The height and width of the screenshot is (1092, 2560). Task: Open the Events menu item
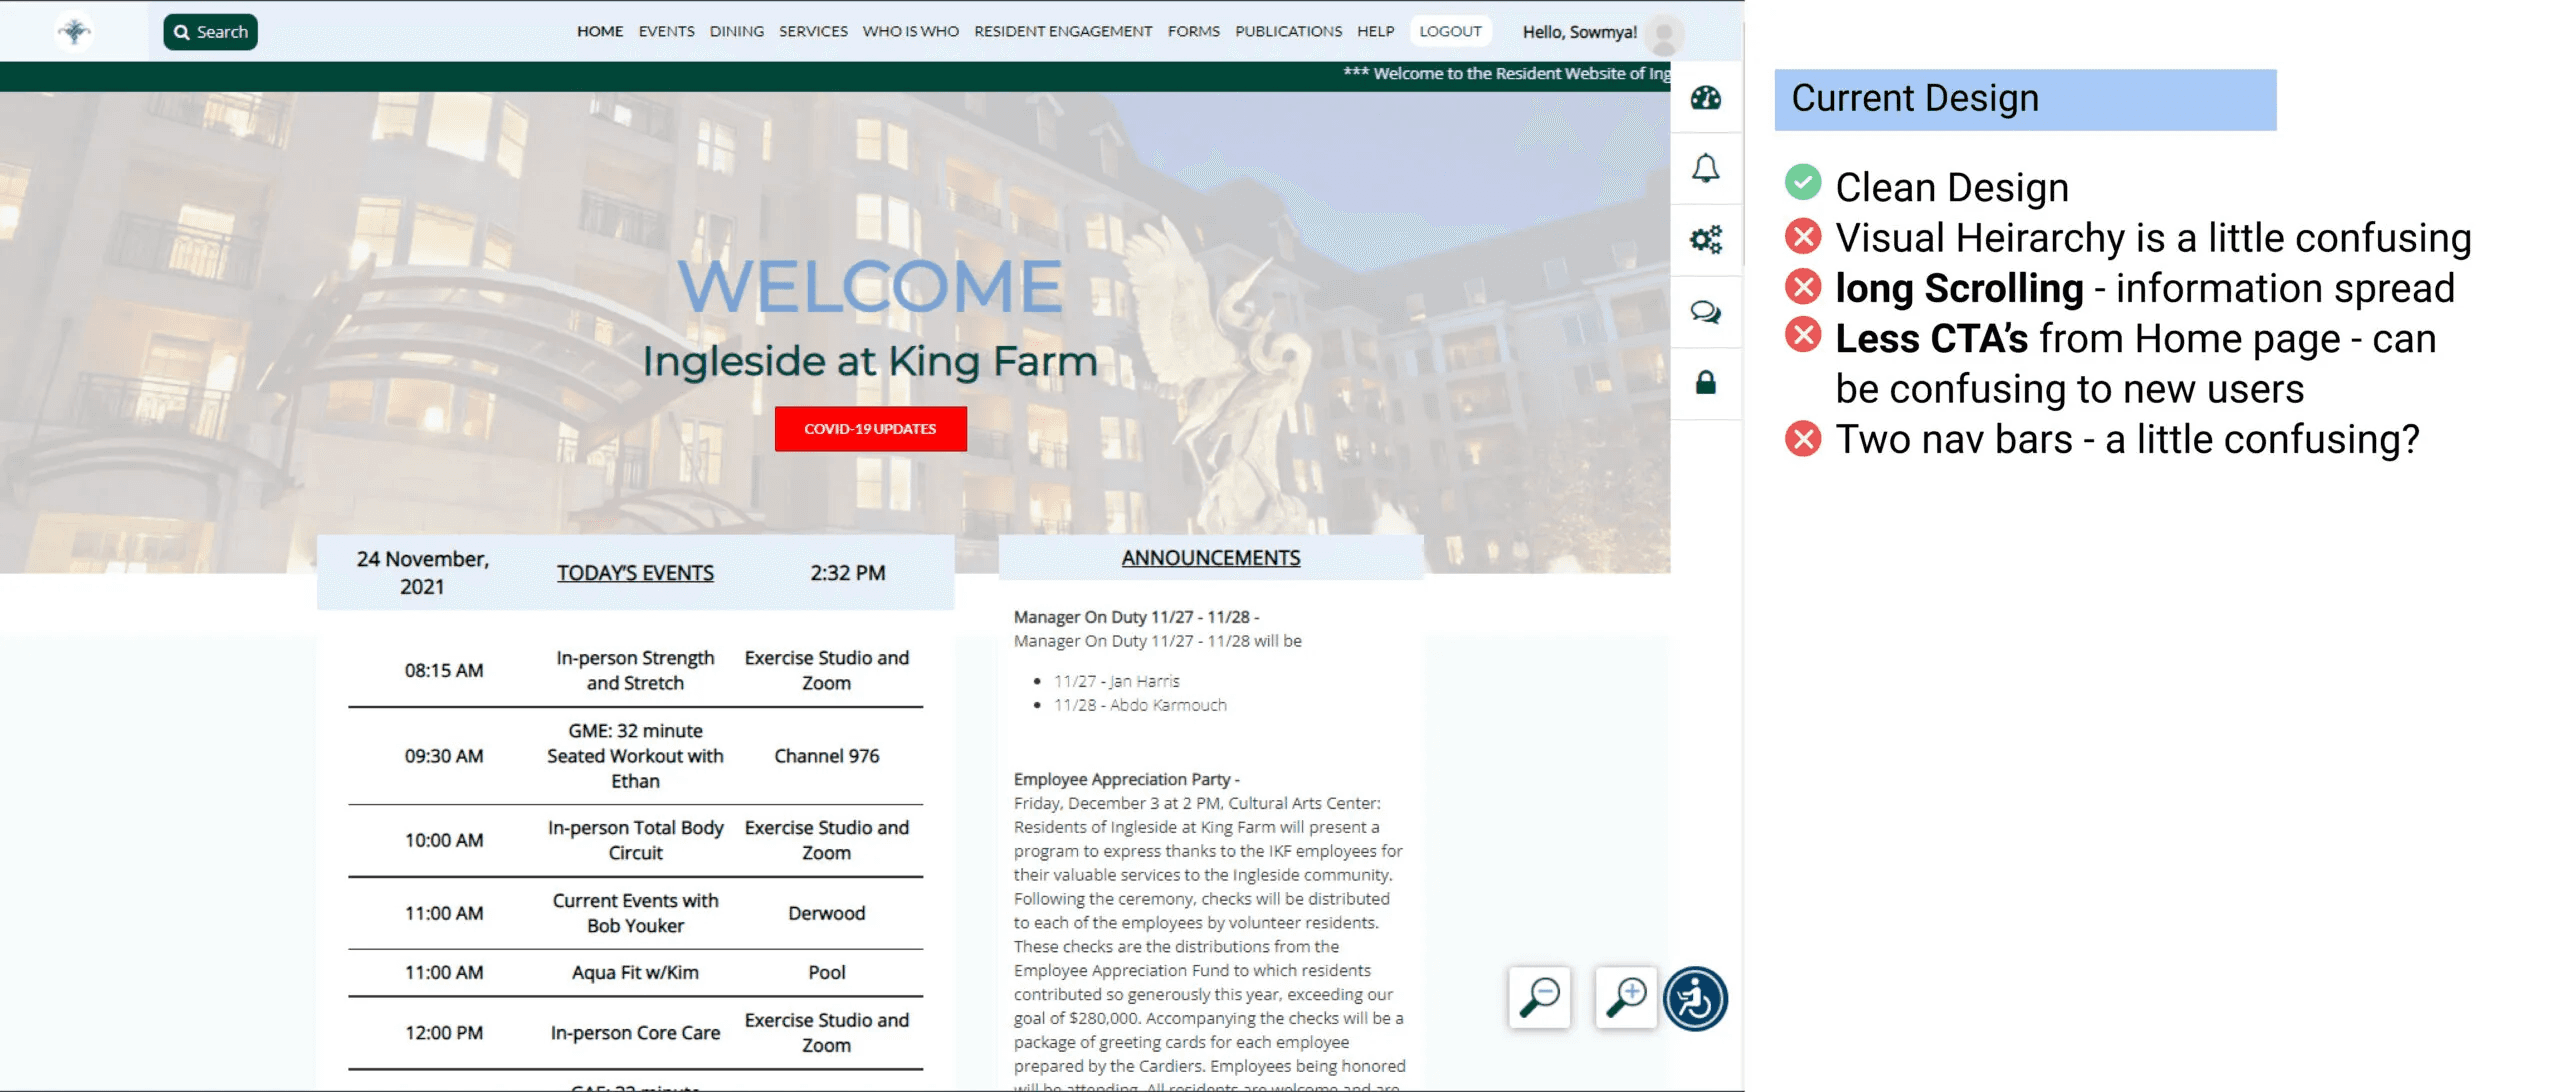click(x=666, y=32)
